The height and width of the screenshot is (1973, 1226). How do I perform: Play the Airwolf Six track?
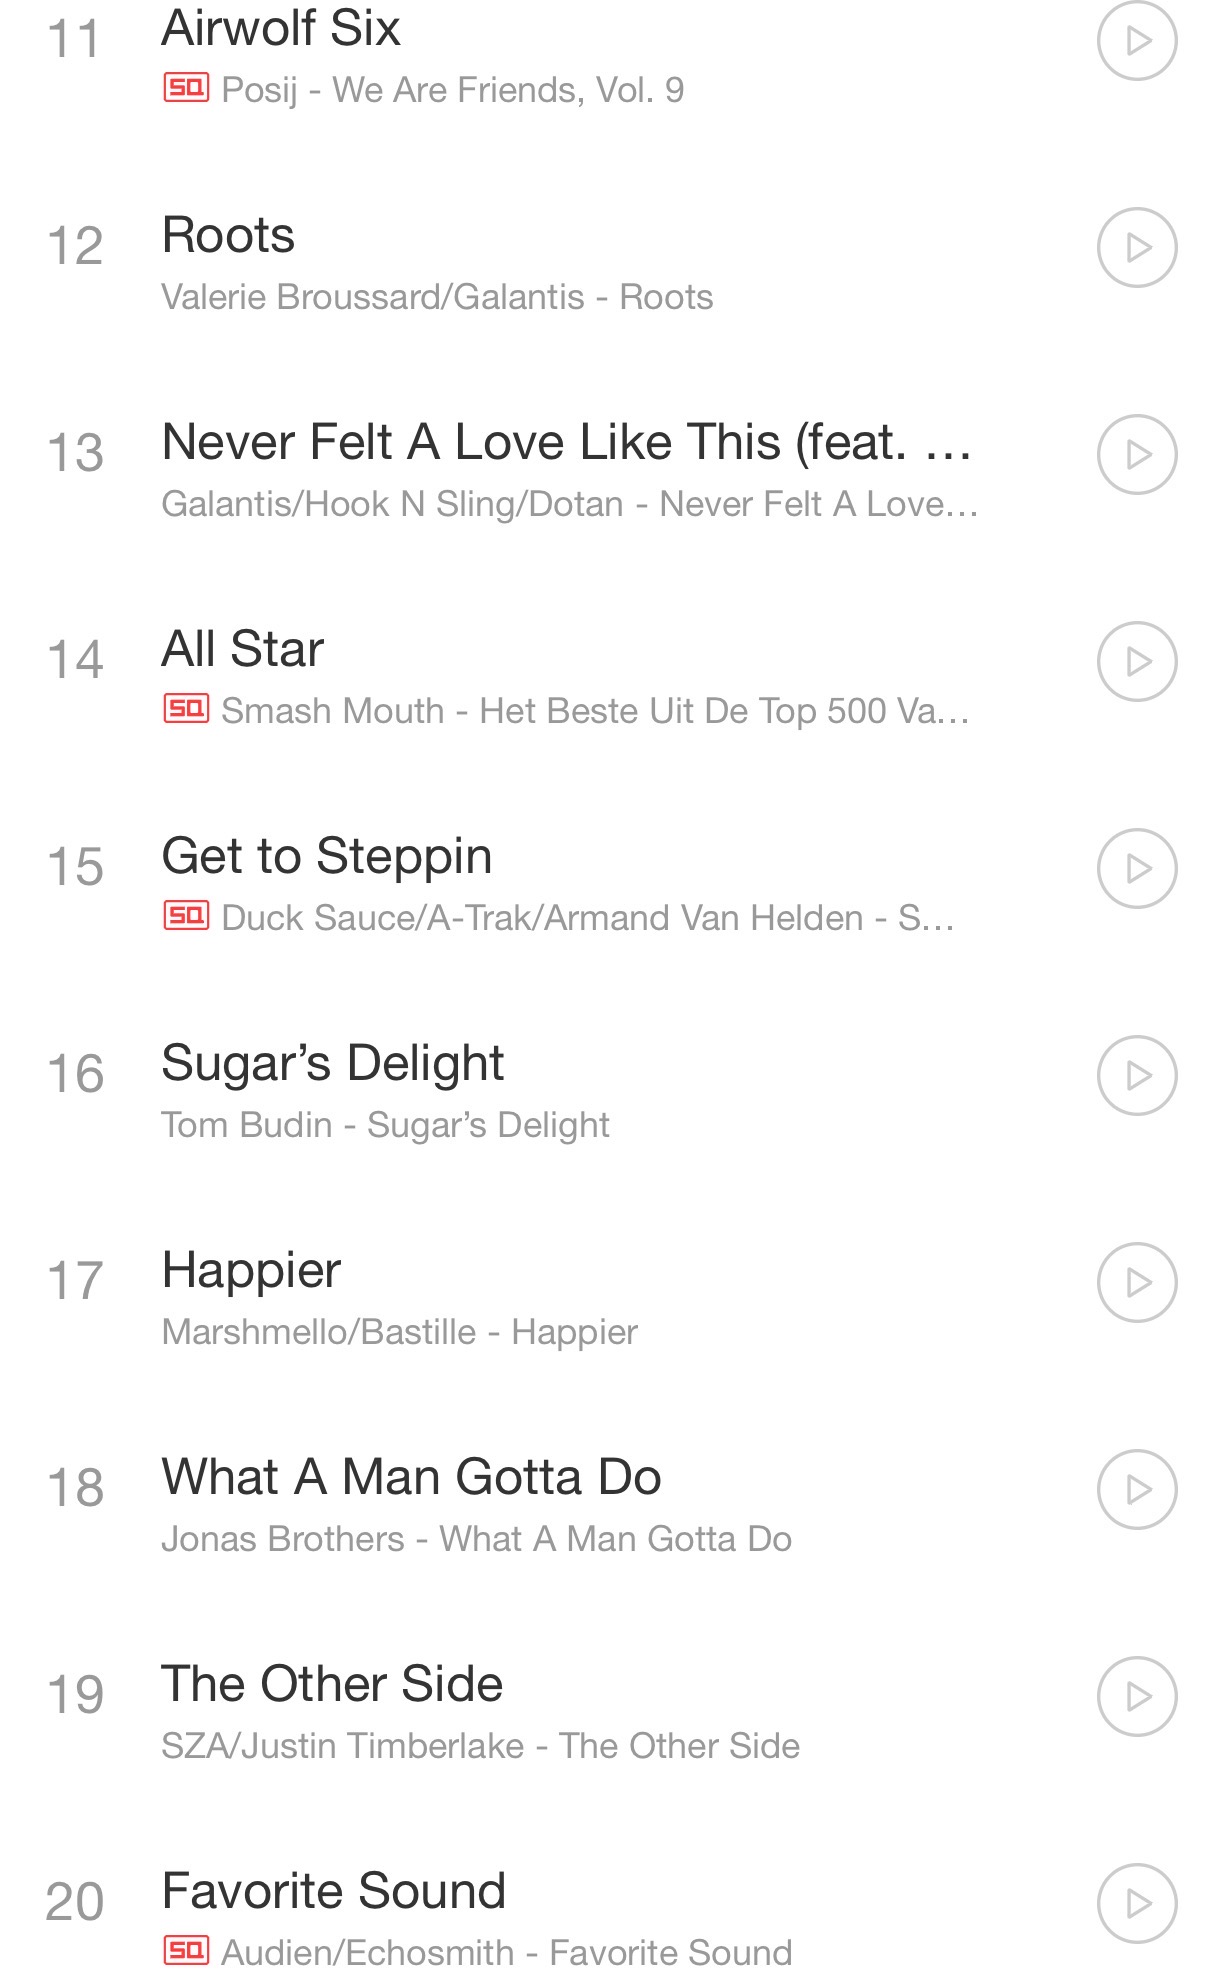click(x=1137, y=40)
